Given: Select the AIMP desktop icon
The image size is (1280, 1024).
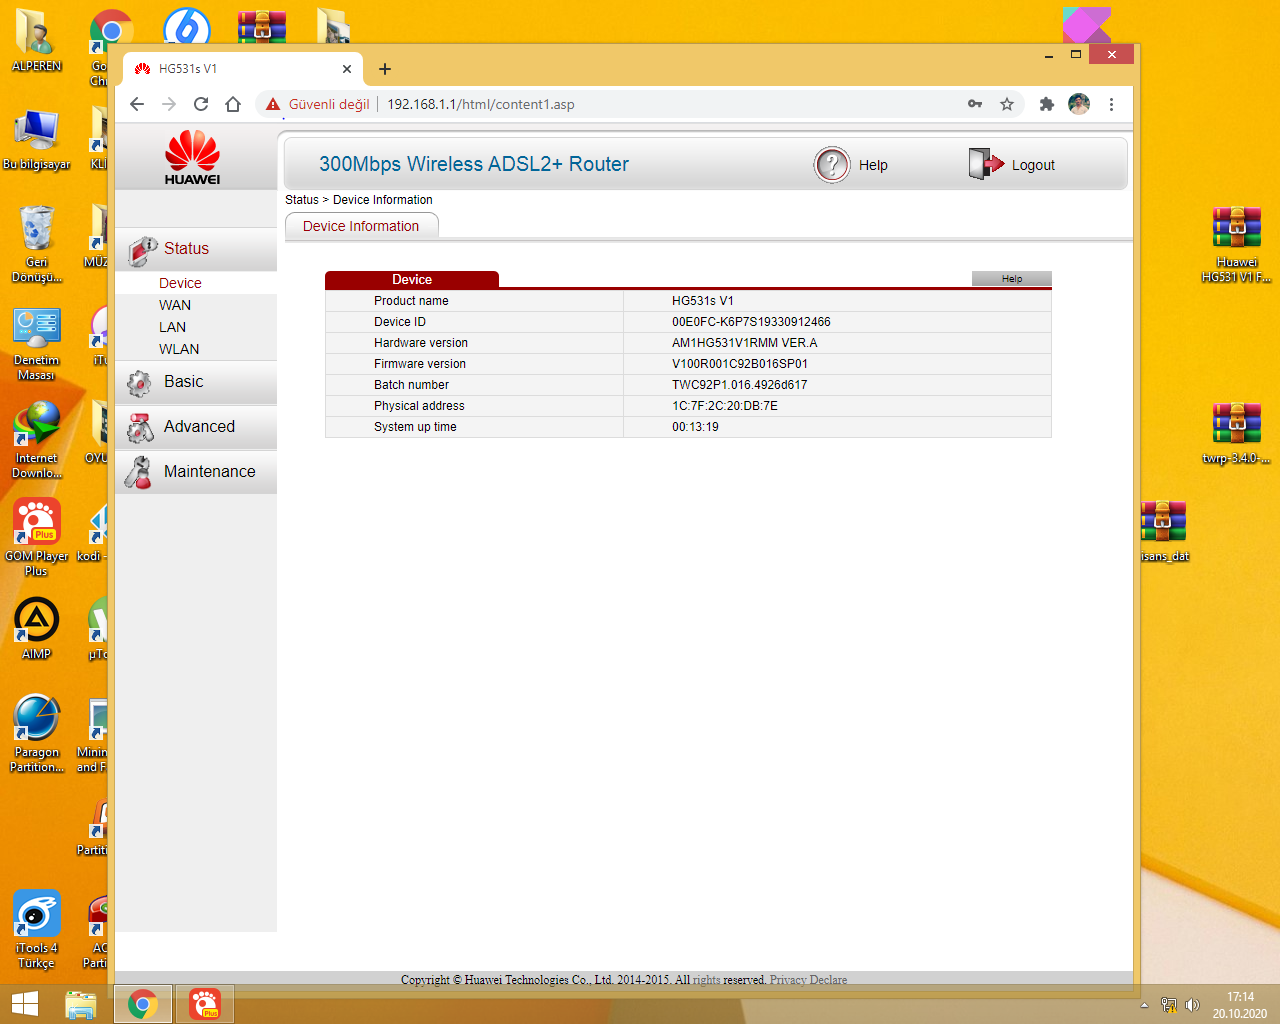Looking at the screenshot, I should click(36, 629).
